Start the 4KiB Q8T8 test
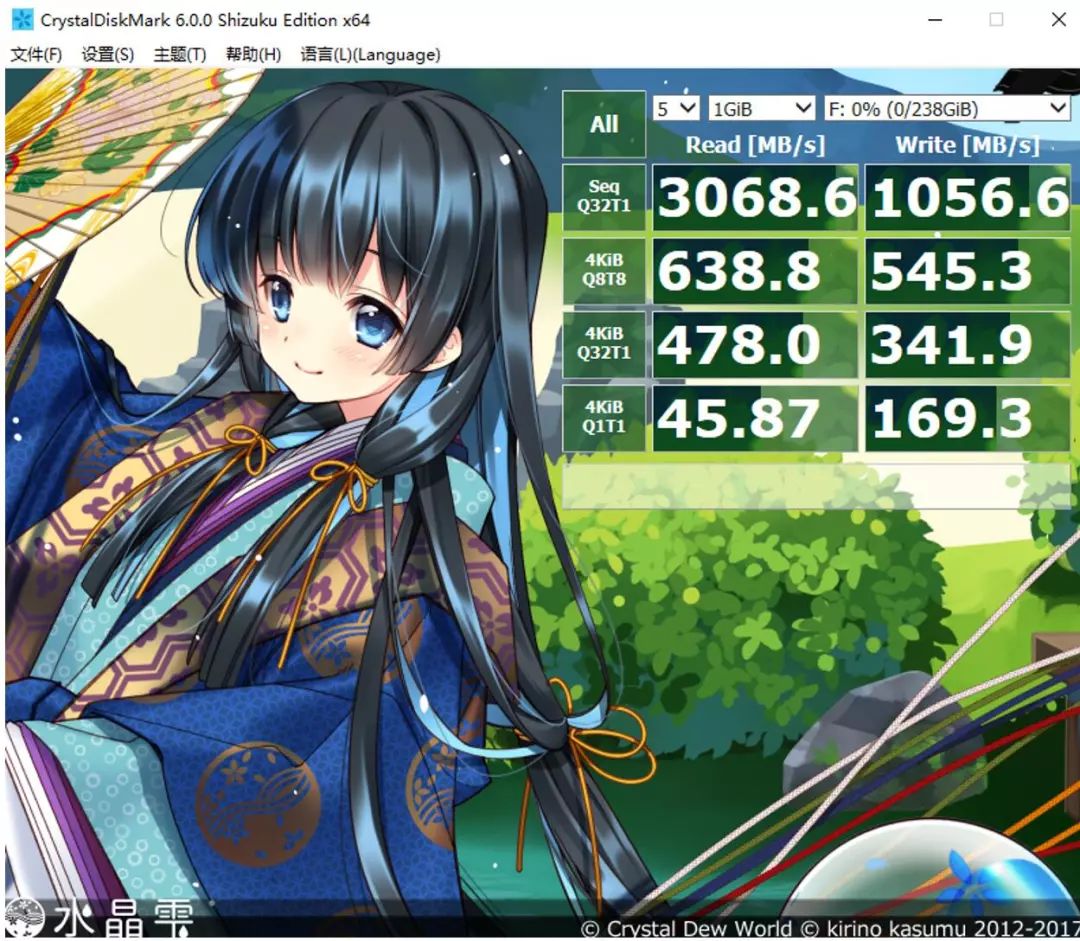 pyautogui.click(x=604, y=270)
